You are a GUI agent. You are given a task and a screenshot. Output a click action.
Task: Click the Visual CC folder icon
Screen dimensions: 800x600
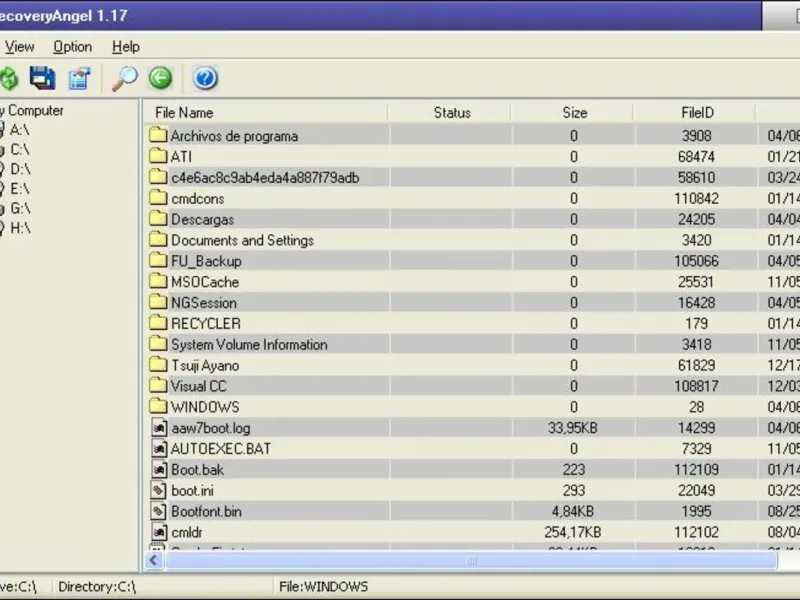158,385
